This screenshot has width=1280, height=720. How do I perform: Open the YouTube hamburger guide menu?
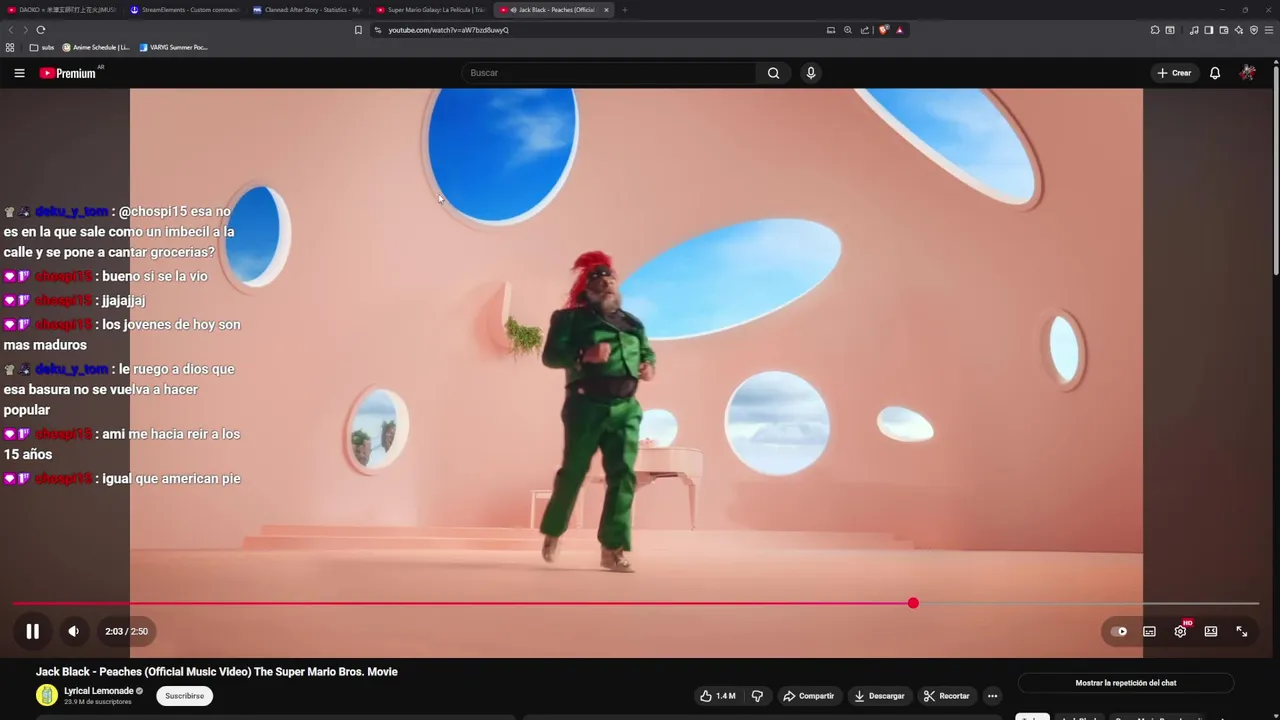19,73
